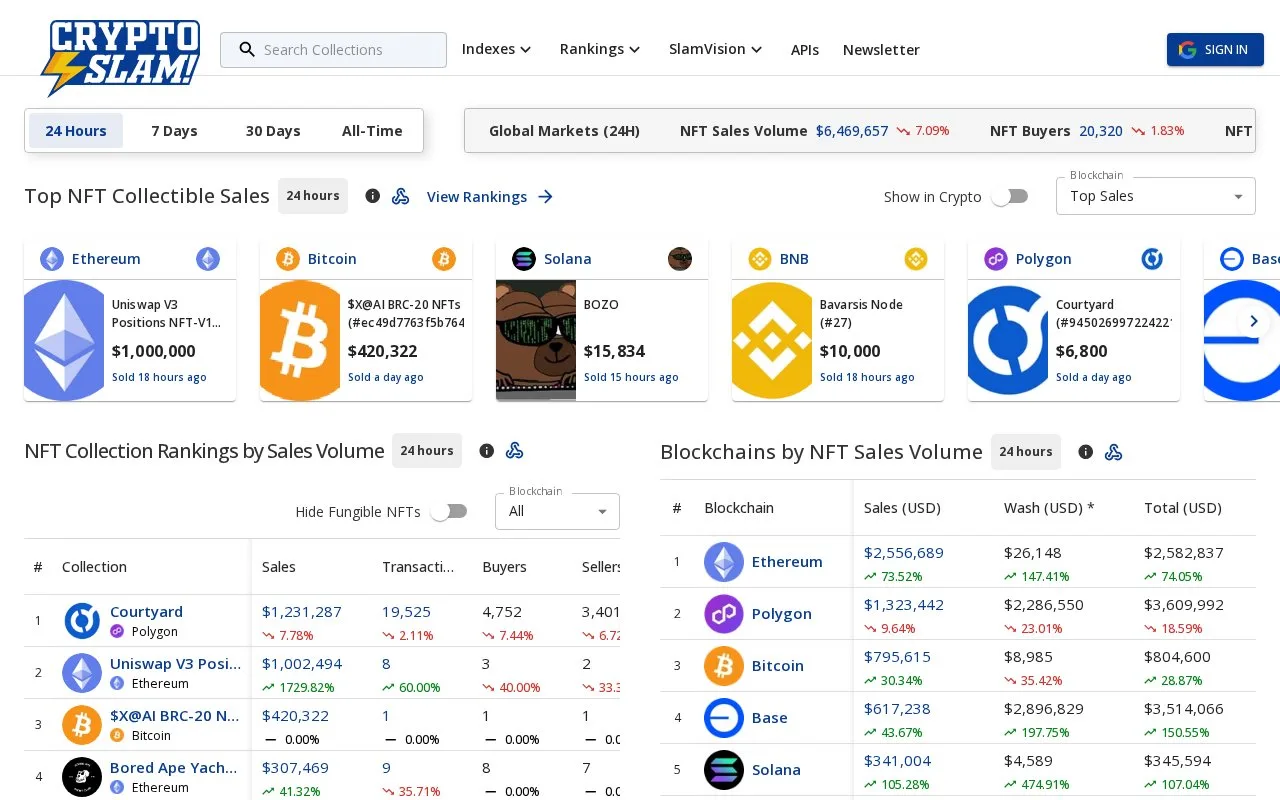Click the Polygon logo in Polygon card header
The width and height of the screenshot is (1280, 800).
pos(996,259)
